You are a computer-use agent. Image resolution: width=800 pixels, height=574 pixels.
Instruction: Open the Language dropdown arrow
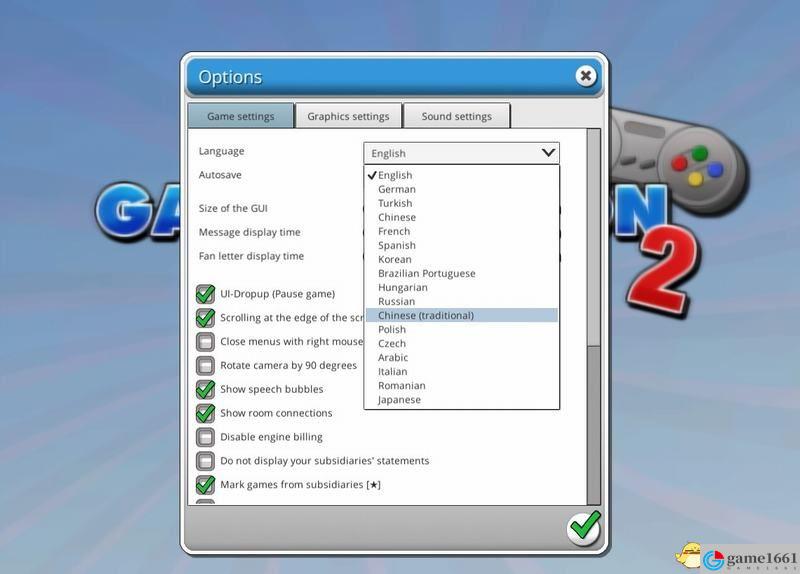pos(548,153)
